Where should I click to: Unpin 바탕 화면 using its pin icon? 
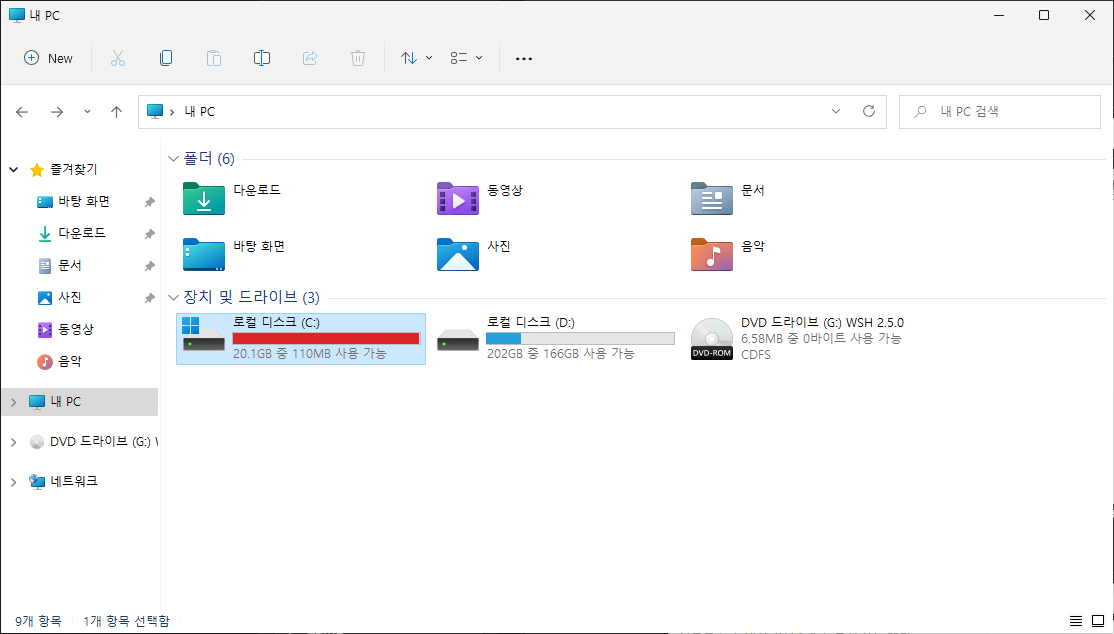pyautogui.click(x=149, y=203)
